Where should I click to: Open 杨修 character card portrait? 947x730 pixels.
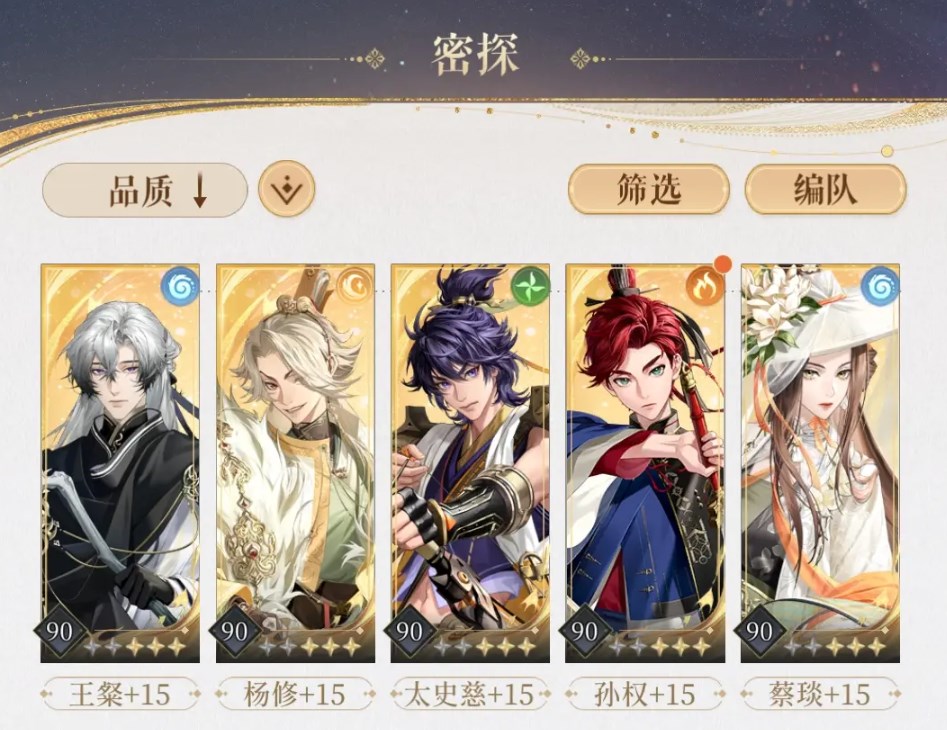tap(295, 463)
